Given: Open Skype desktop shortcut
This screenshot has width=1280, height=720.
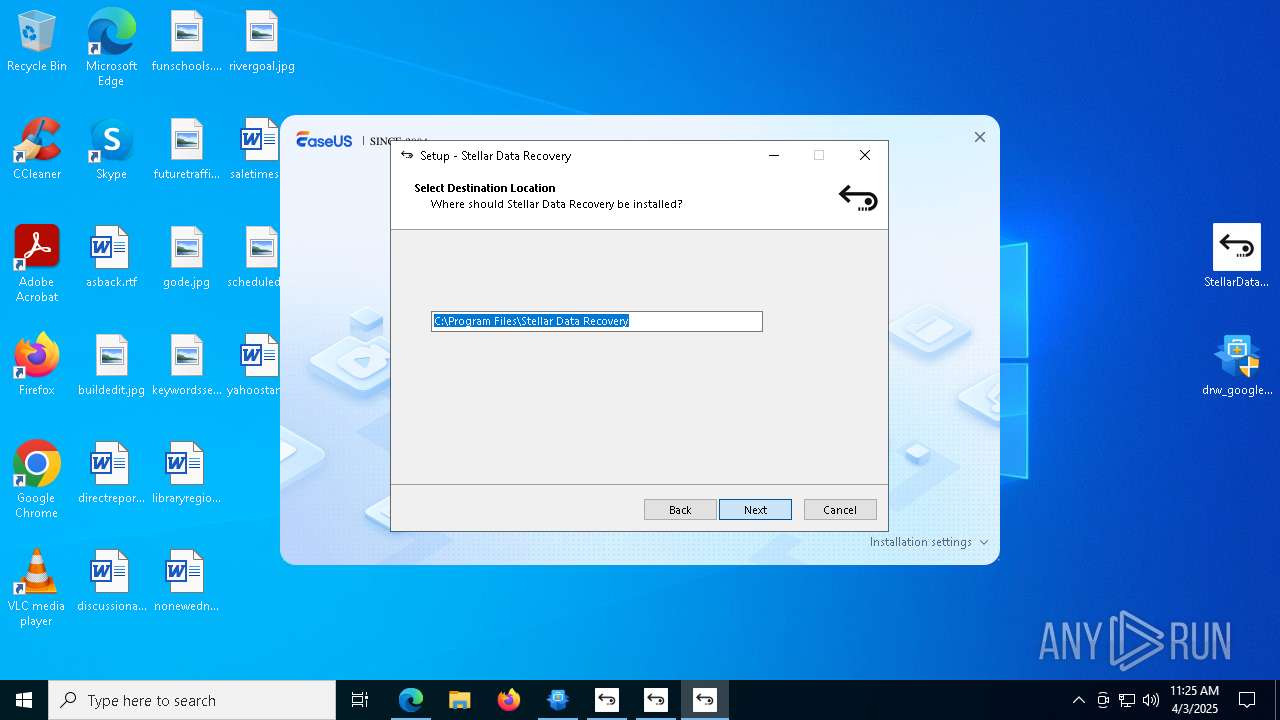Looking at the screenshot, I should 111,150.
